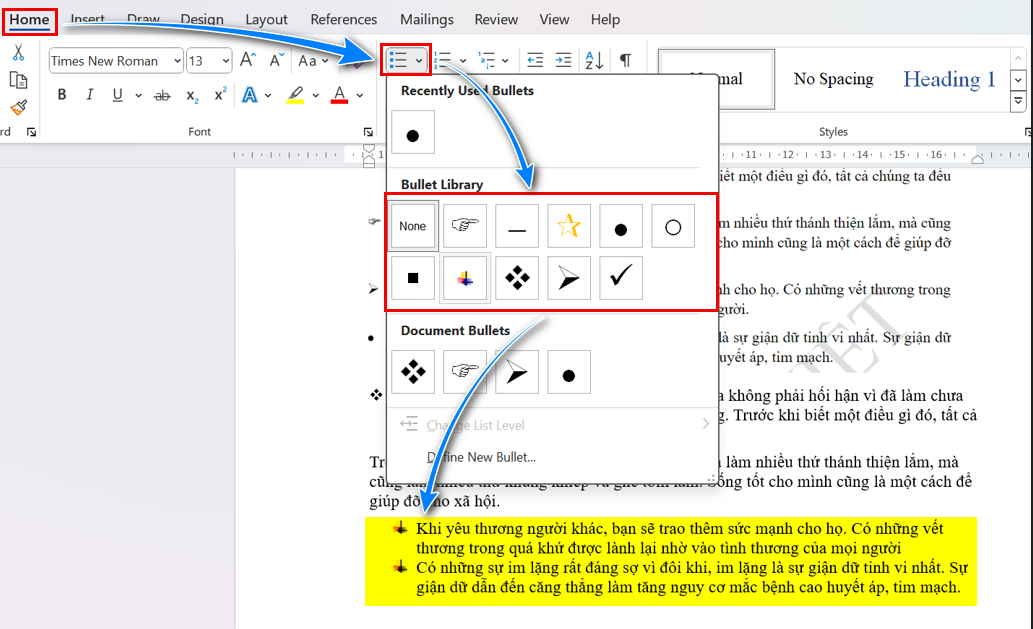Click the Grow Font size icon

click(x=249, y=61)
